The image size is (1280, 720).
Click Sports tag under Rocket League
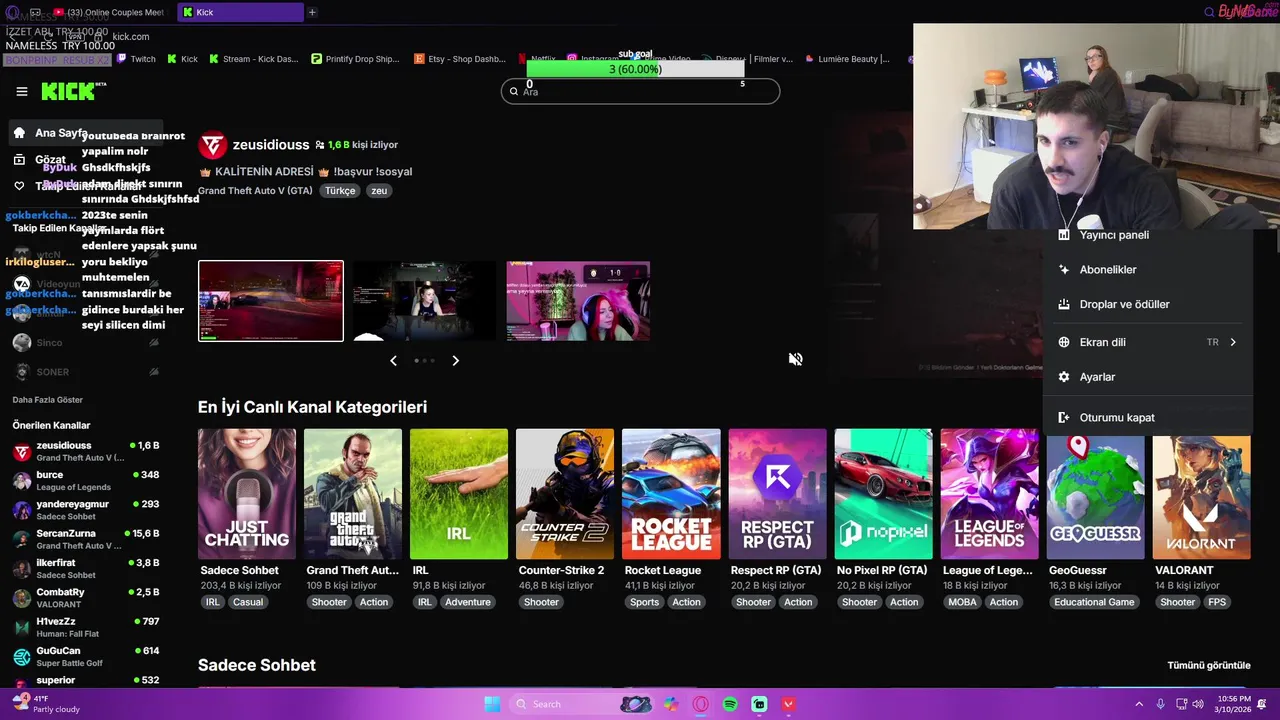pos(644,602)
